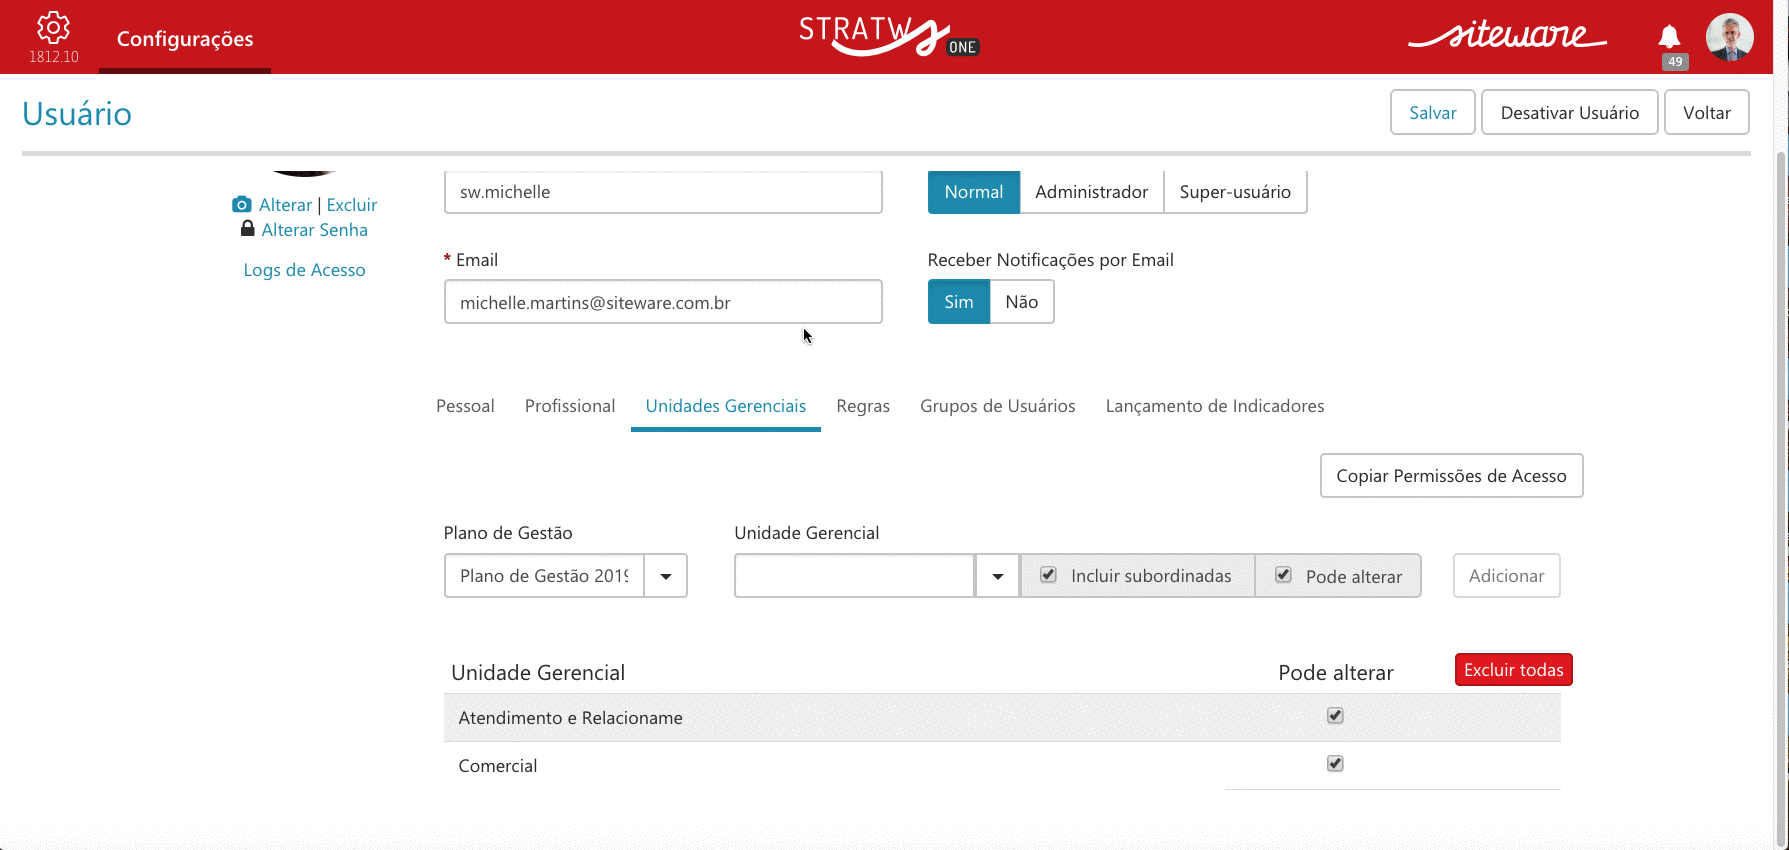Click the Atendimento e Relacioname row
The height and width of the screenshot is (850, 1789).
coord(1002,718)
